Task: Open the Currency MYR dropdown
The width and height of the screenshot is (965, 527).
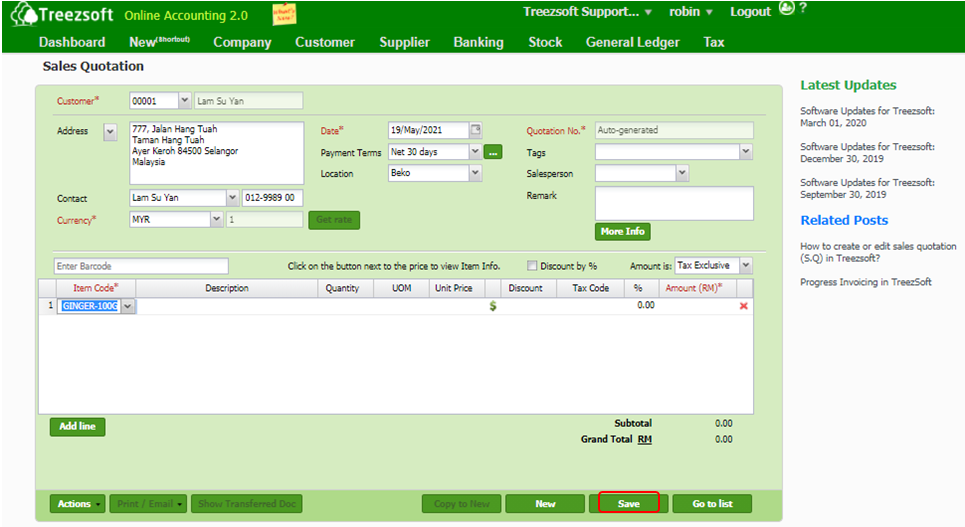Action: click(x=216, y=219)
